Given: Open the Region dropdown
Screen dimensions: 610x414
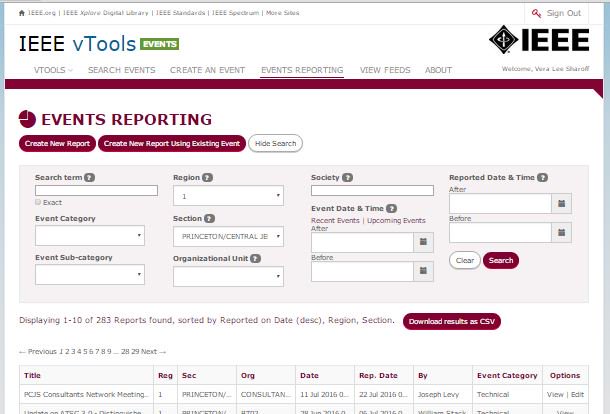Looking at the screenshot, I should pos(228,195).
